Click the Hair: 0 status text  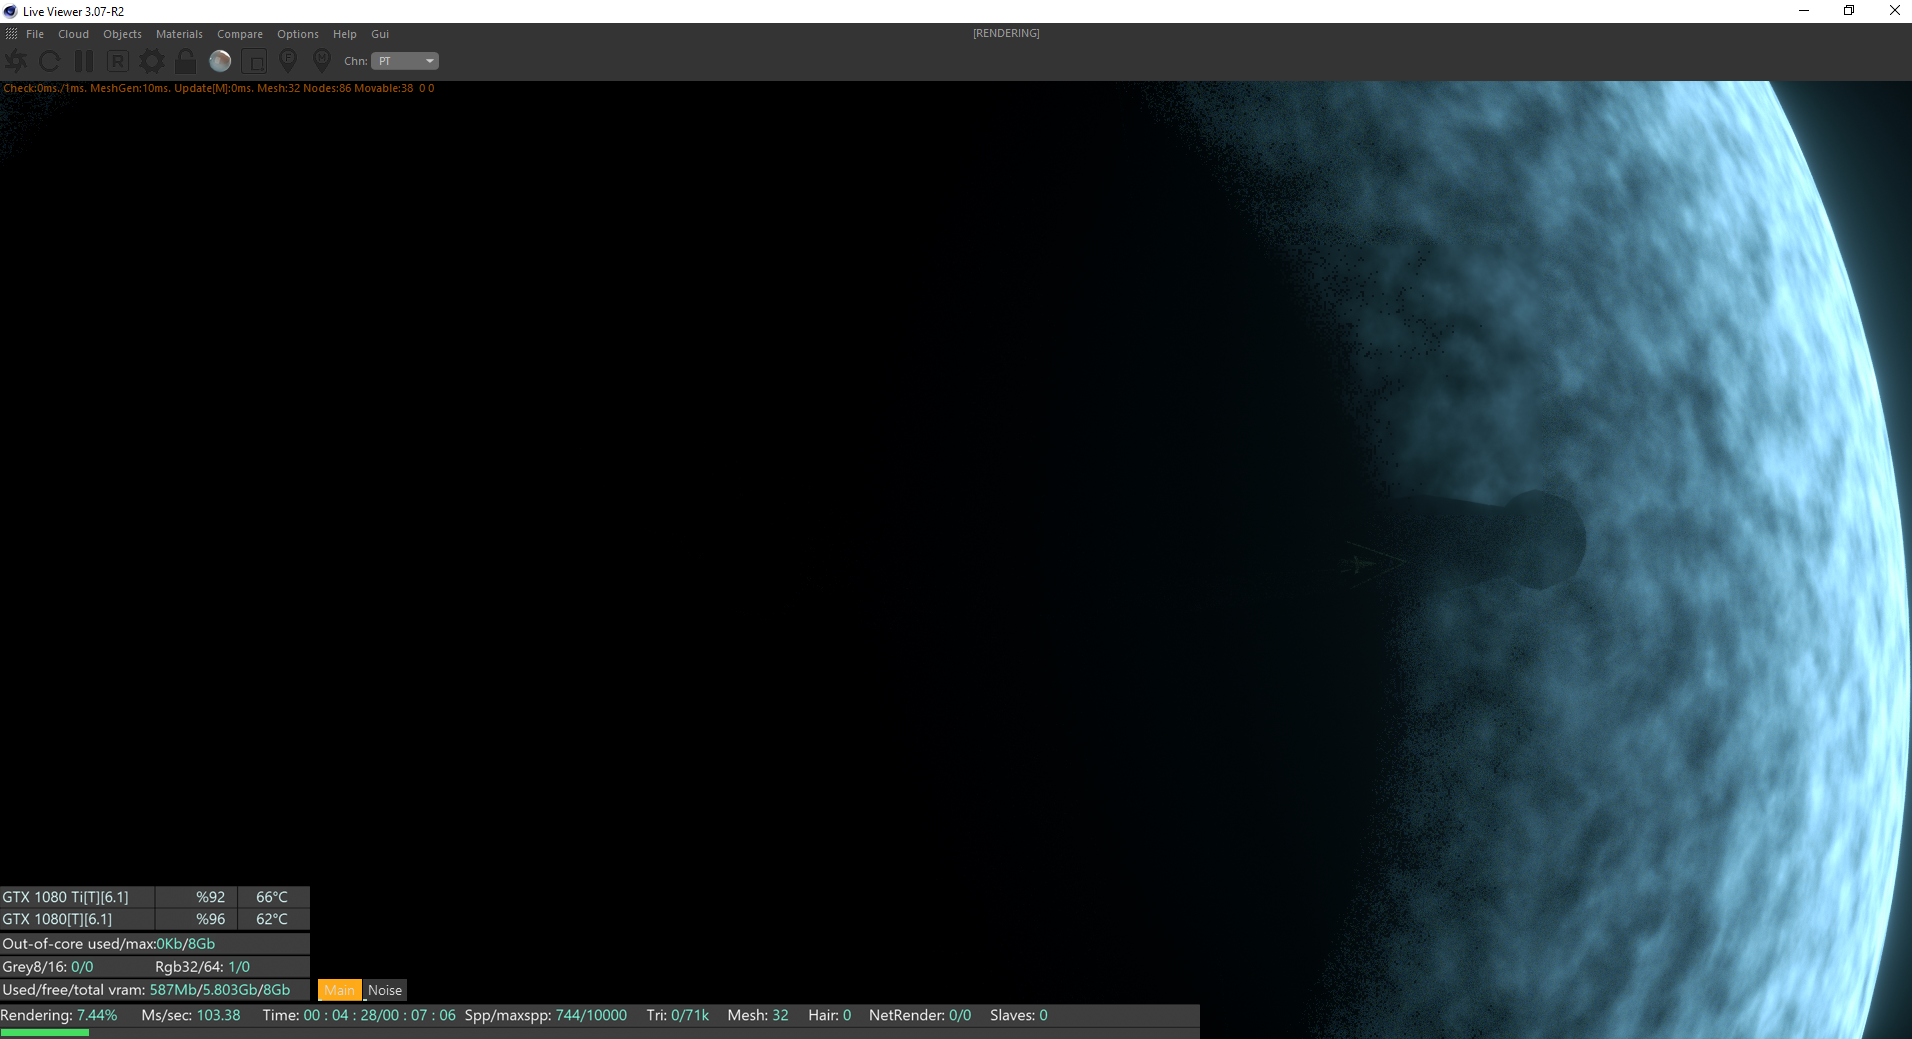click(830, 1015)
